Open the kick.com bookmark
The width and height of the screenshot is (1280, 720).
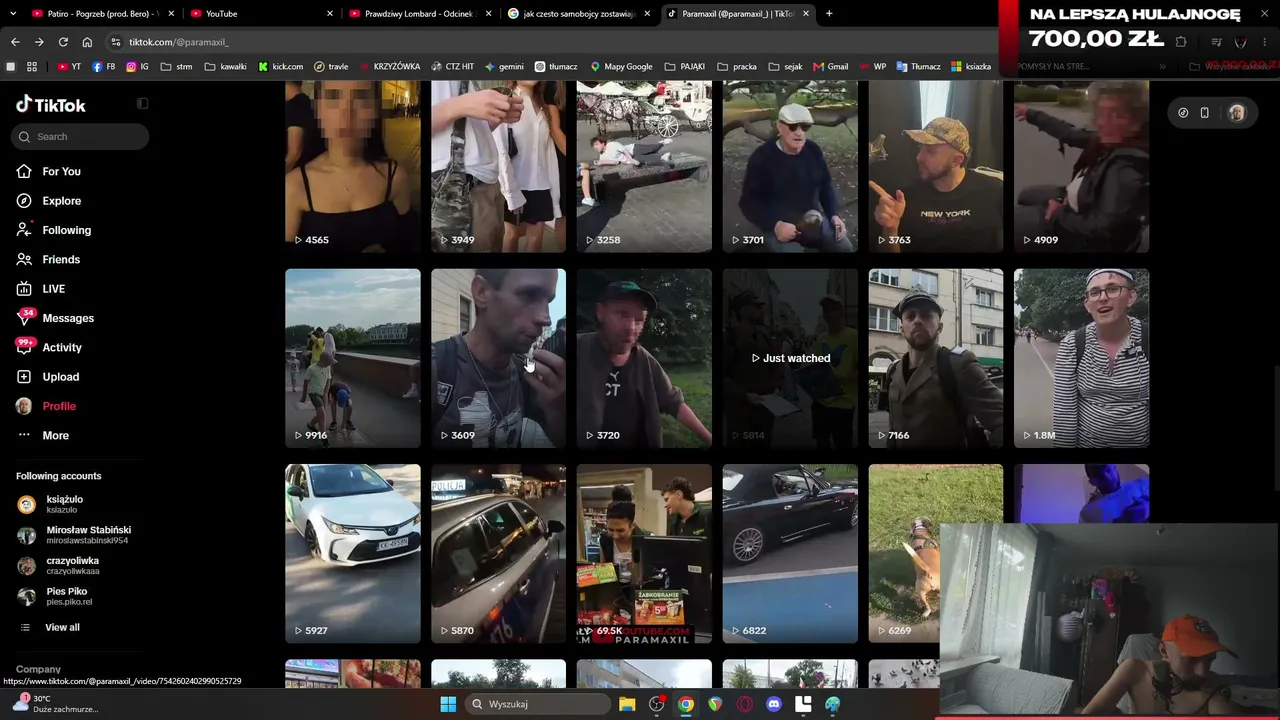pyautogui.click(x=280, y=67)
